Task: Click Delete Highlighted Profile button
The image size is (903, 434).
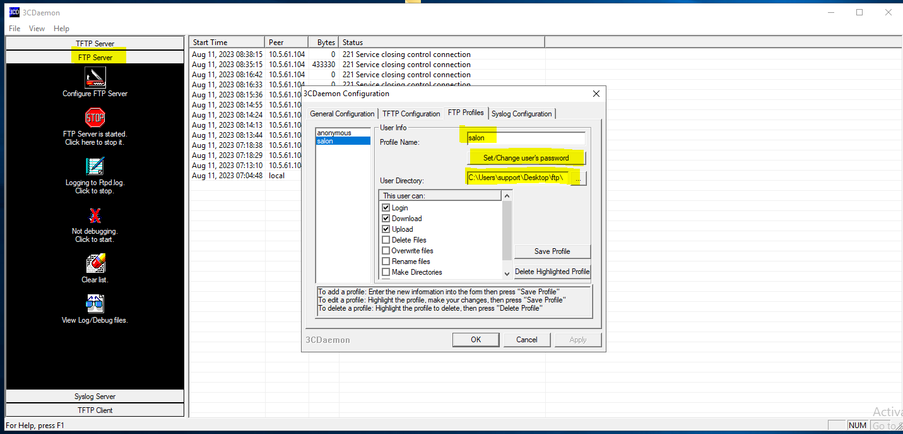Action: coord(552,271)
